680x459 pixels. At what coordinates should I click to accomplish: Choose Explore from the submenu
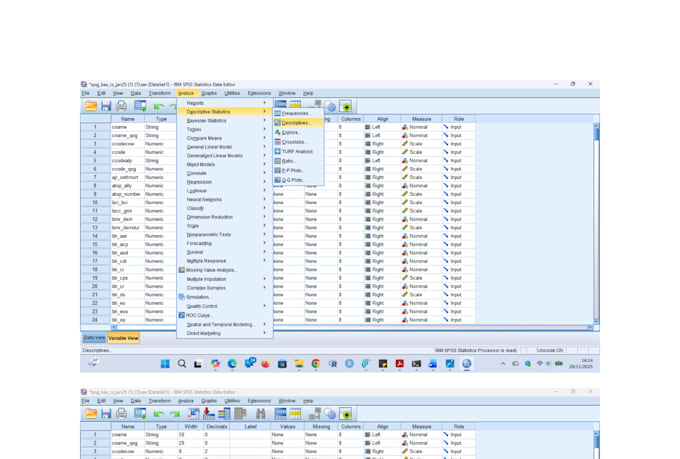click(x=298, y=132)
